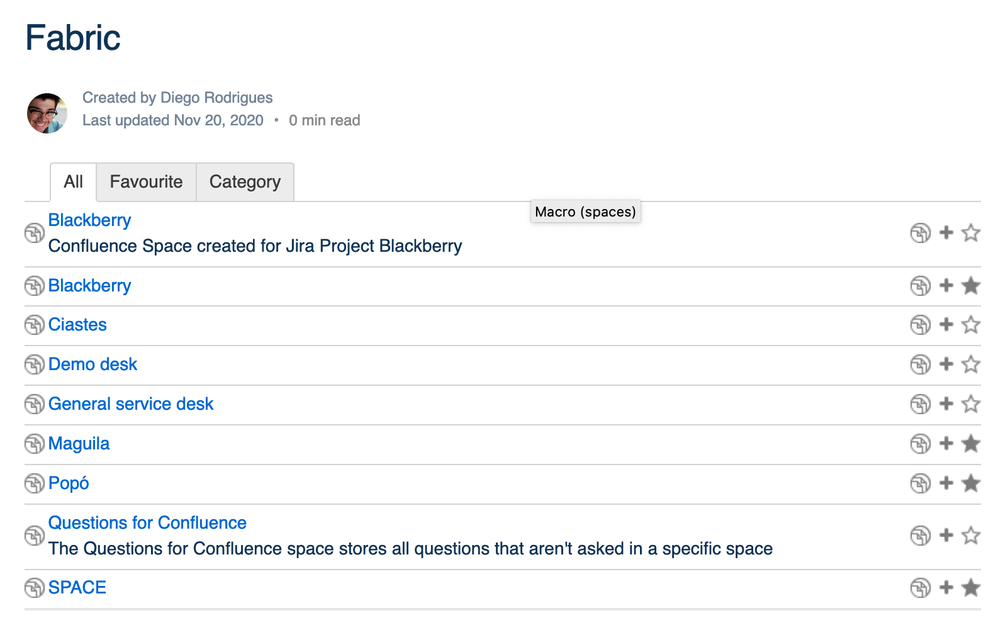Open the Demo desk space link
998x637 pixels.
(x=93, y=365)
